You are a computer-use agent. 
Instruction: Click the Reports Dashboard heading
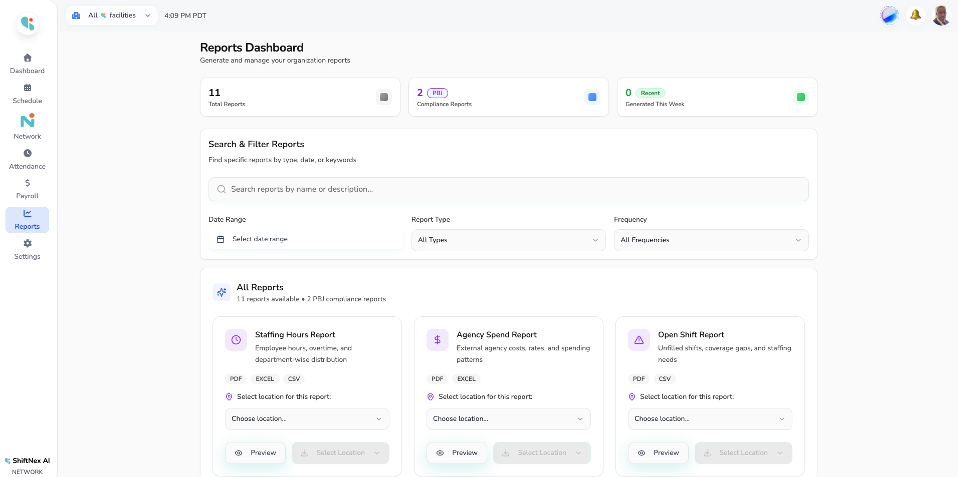[252, 48]
